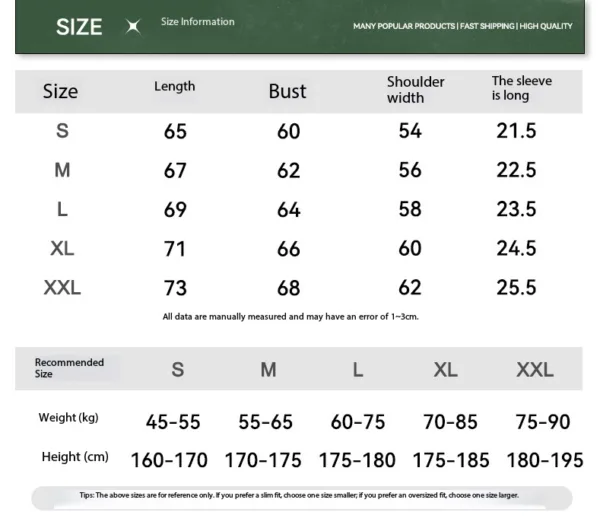Image resolution: width=600 pixels, height=525 pixels.
Task: Select the Bust column header
Action: click(x=287, y=91)
